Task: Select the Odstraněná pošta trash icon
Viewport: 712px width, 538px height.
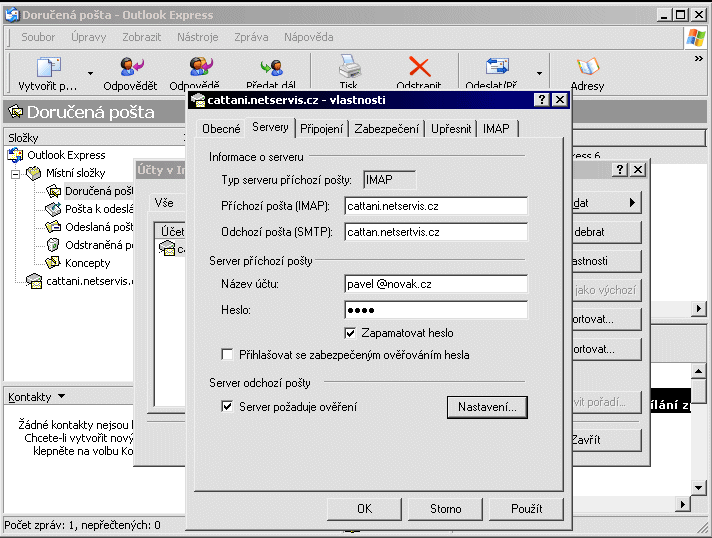Action: 53,245
